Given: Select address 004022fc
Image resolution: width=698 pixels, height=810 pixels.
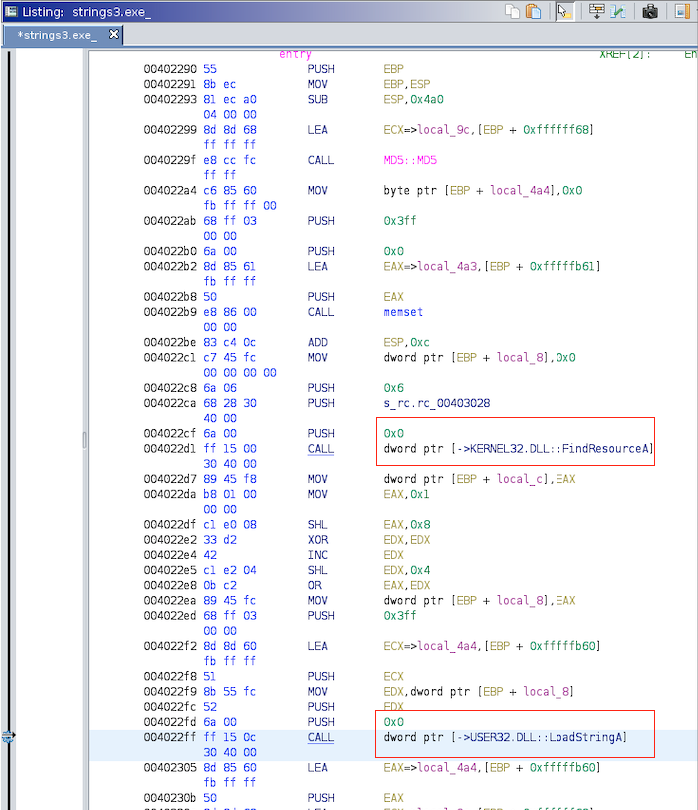Looking at the screenshot, I should click(170, 707).
